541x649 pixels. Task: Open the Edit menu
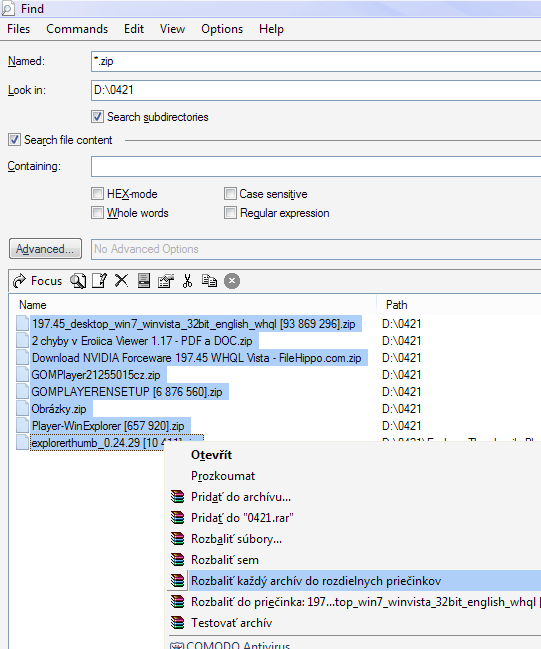134,29
